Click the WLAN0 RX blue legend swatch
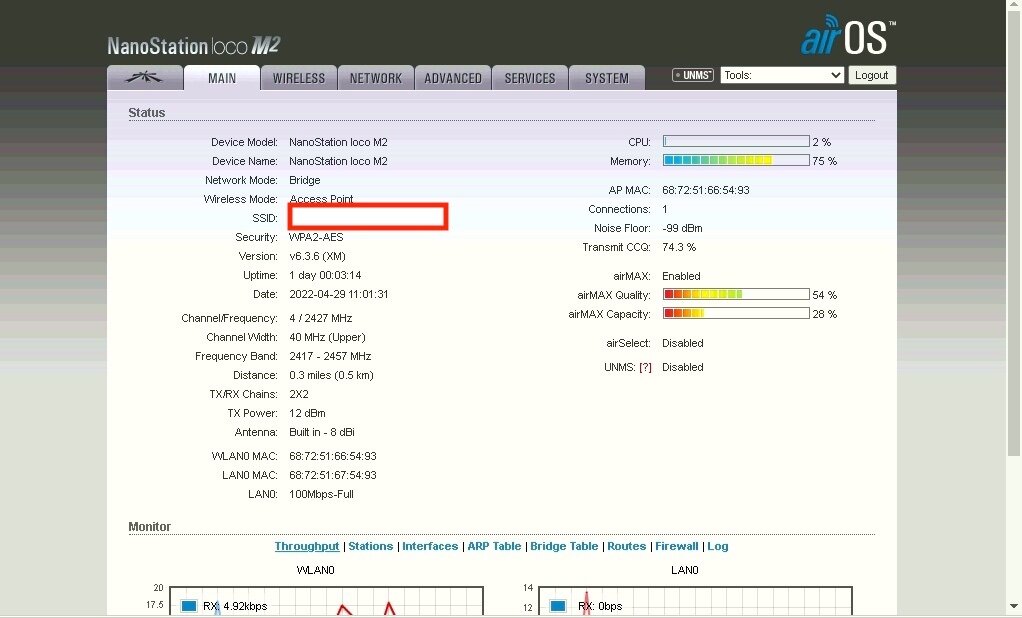 coord(189,606)
